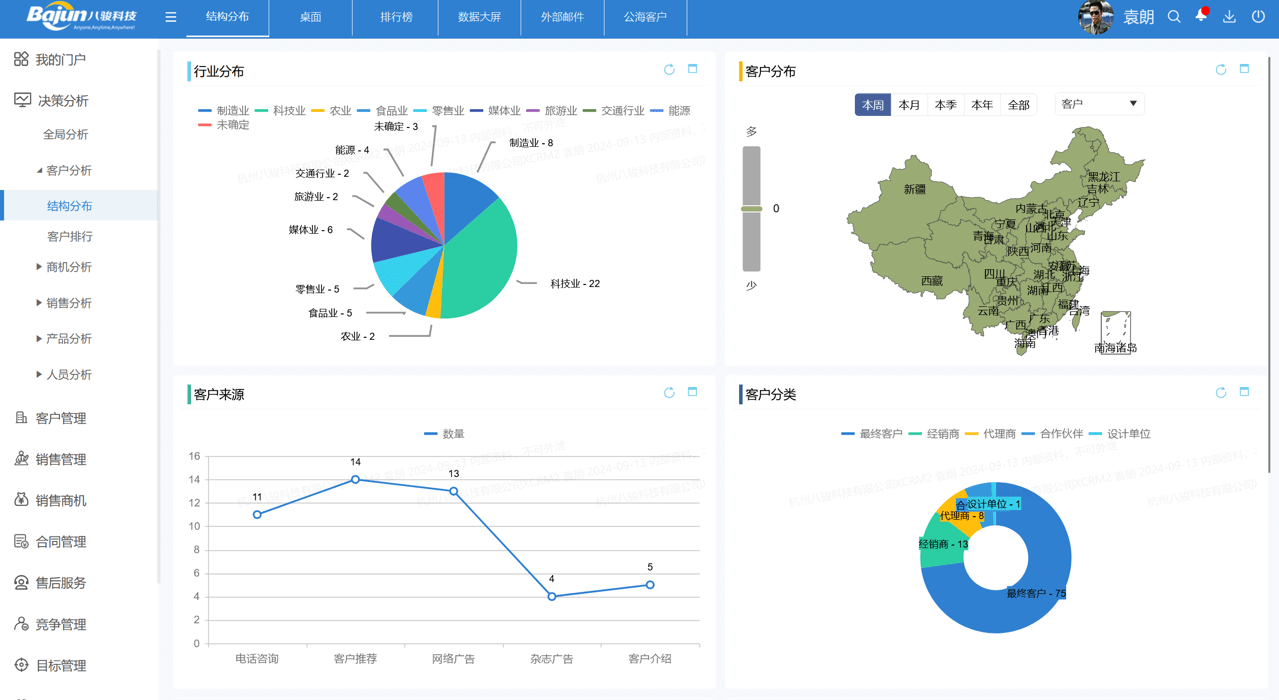This screenshot has width=1279, height=700.
Task: Open the 客户 dropdown in 客户分布
Action: pyautogui.click(x=1098, y=104)
